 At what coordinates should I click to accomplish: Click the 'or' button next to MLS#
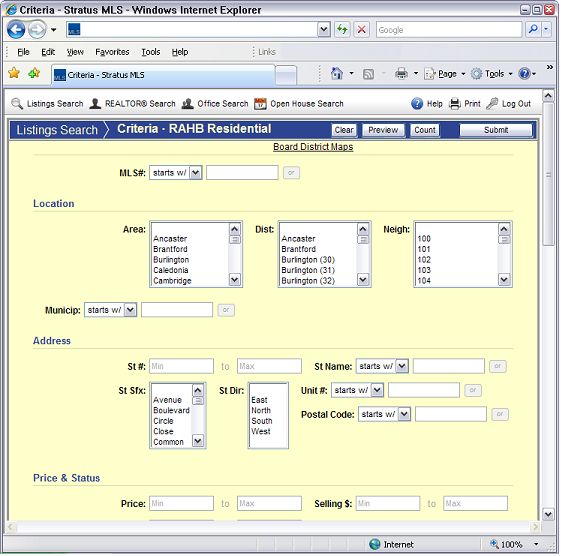click(x=291, y=173)
